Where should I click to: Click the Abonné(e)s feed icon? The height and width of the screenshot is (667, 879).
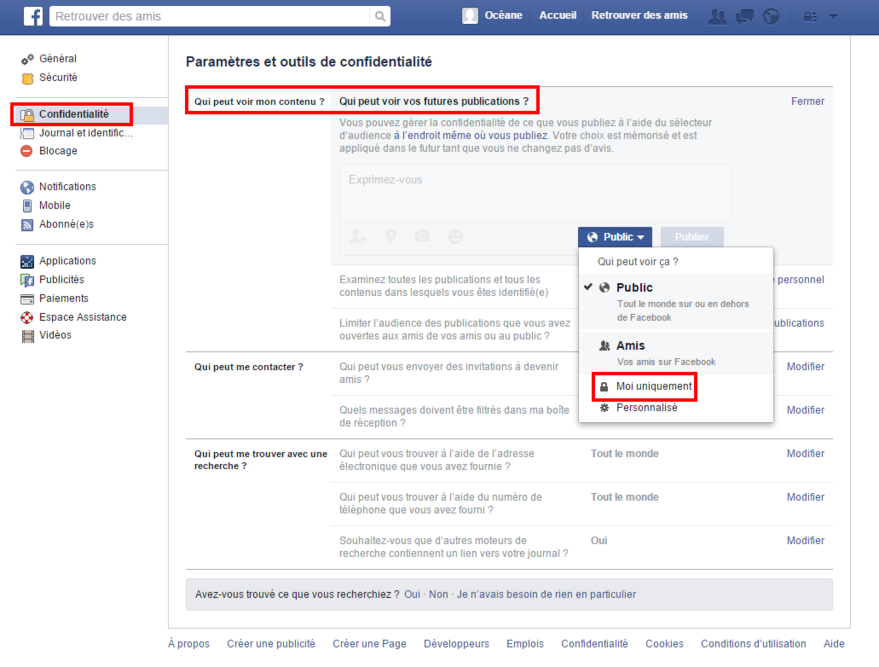click(x=27, y=225)
